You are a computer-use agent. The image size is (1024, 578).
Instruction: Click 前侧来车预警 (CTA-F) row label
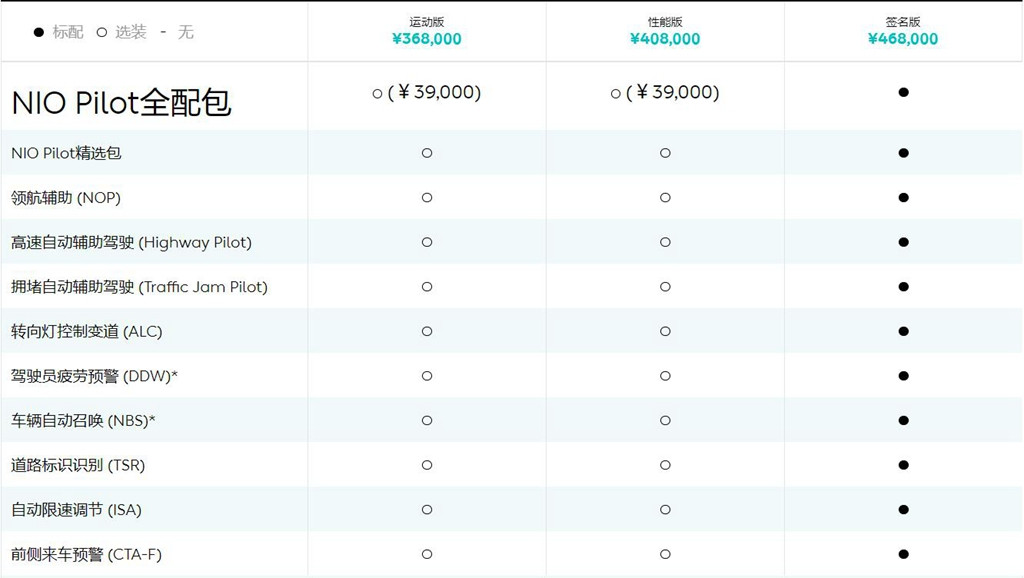(x=86, y=554)
